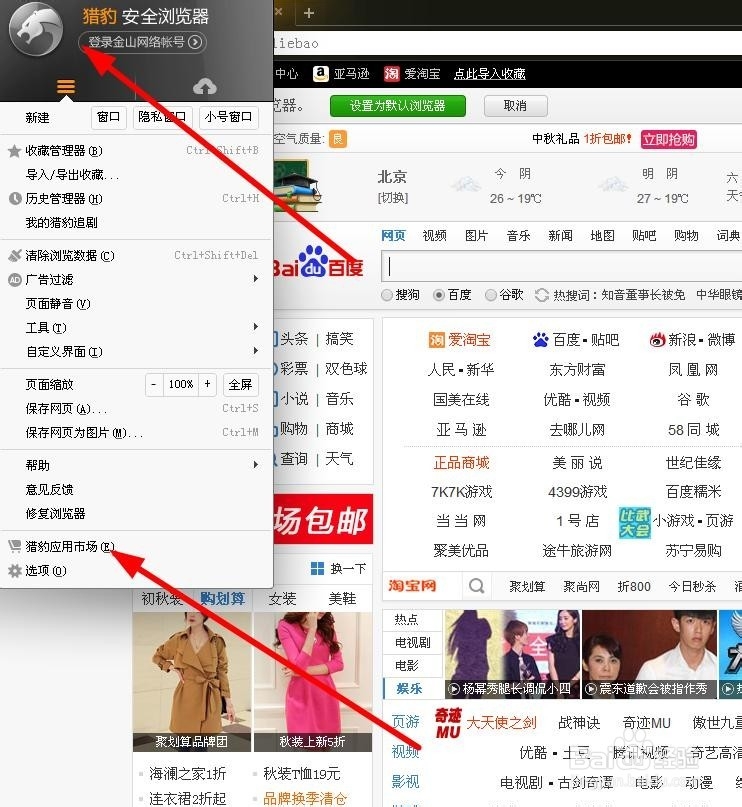The image size is (742, 807).
Task: Click the 奇迹MU game logo
Action: point(448,723)
